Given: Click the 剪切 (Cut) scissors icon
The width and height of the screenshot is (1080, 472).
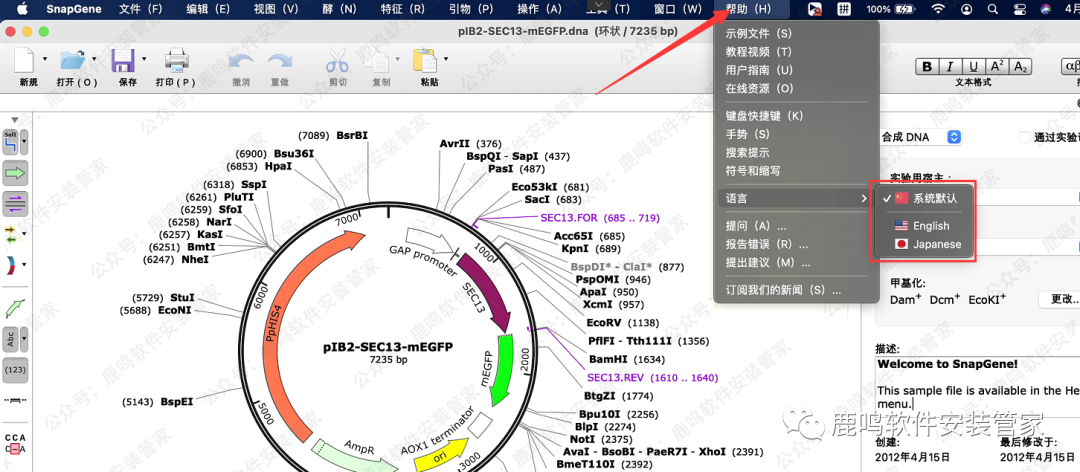Looking at the screenshot, I should point(337,62).
